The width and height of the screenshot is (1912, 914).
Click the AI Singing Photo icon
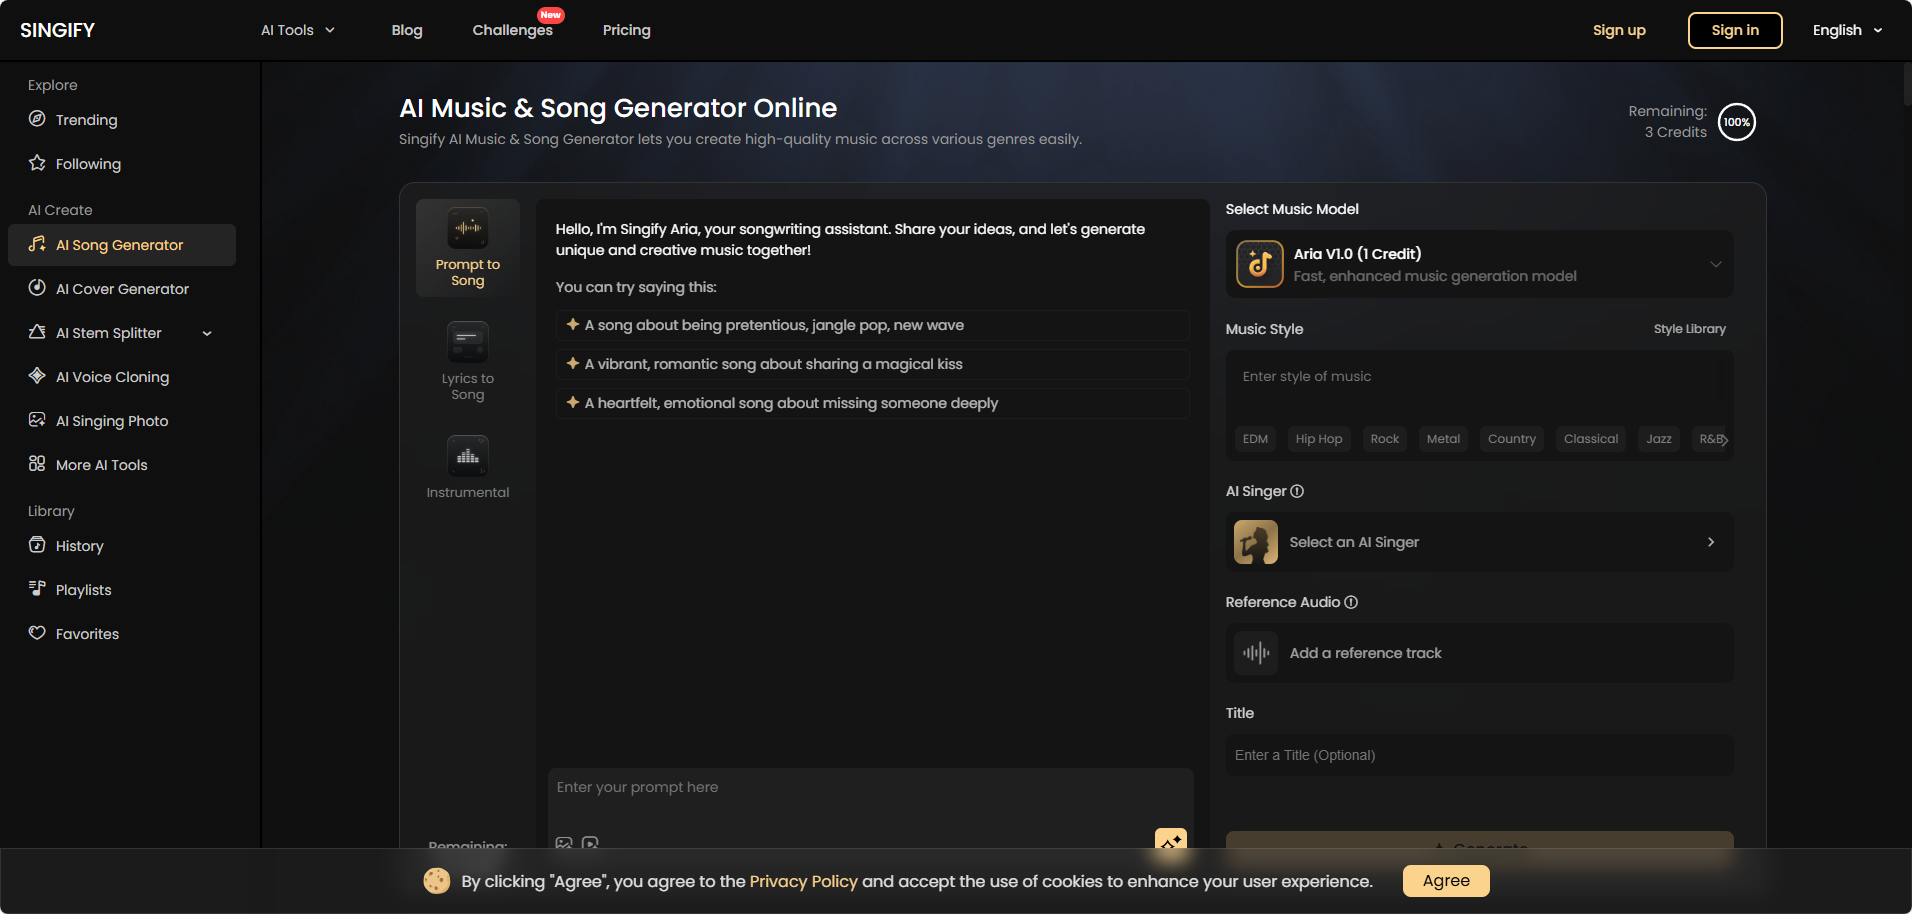(x=37, y=420)
